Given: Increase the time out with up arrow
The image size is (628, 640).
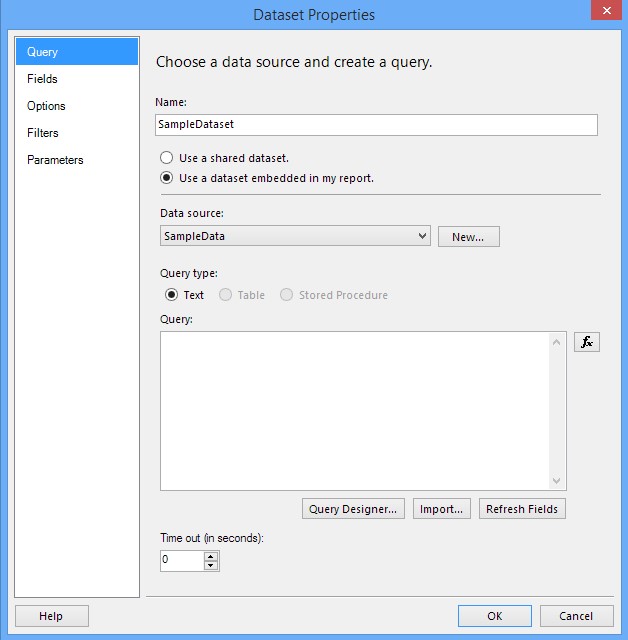Looking at the screenshot, I should (x=211, y=556).
